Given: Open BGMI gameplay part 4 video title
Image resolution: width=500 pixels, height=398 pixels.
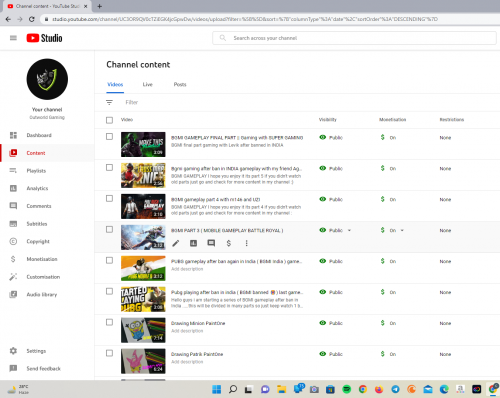Looking at the screenshot, I should point(215,200).
